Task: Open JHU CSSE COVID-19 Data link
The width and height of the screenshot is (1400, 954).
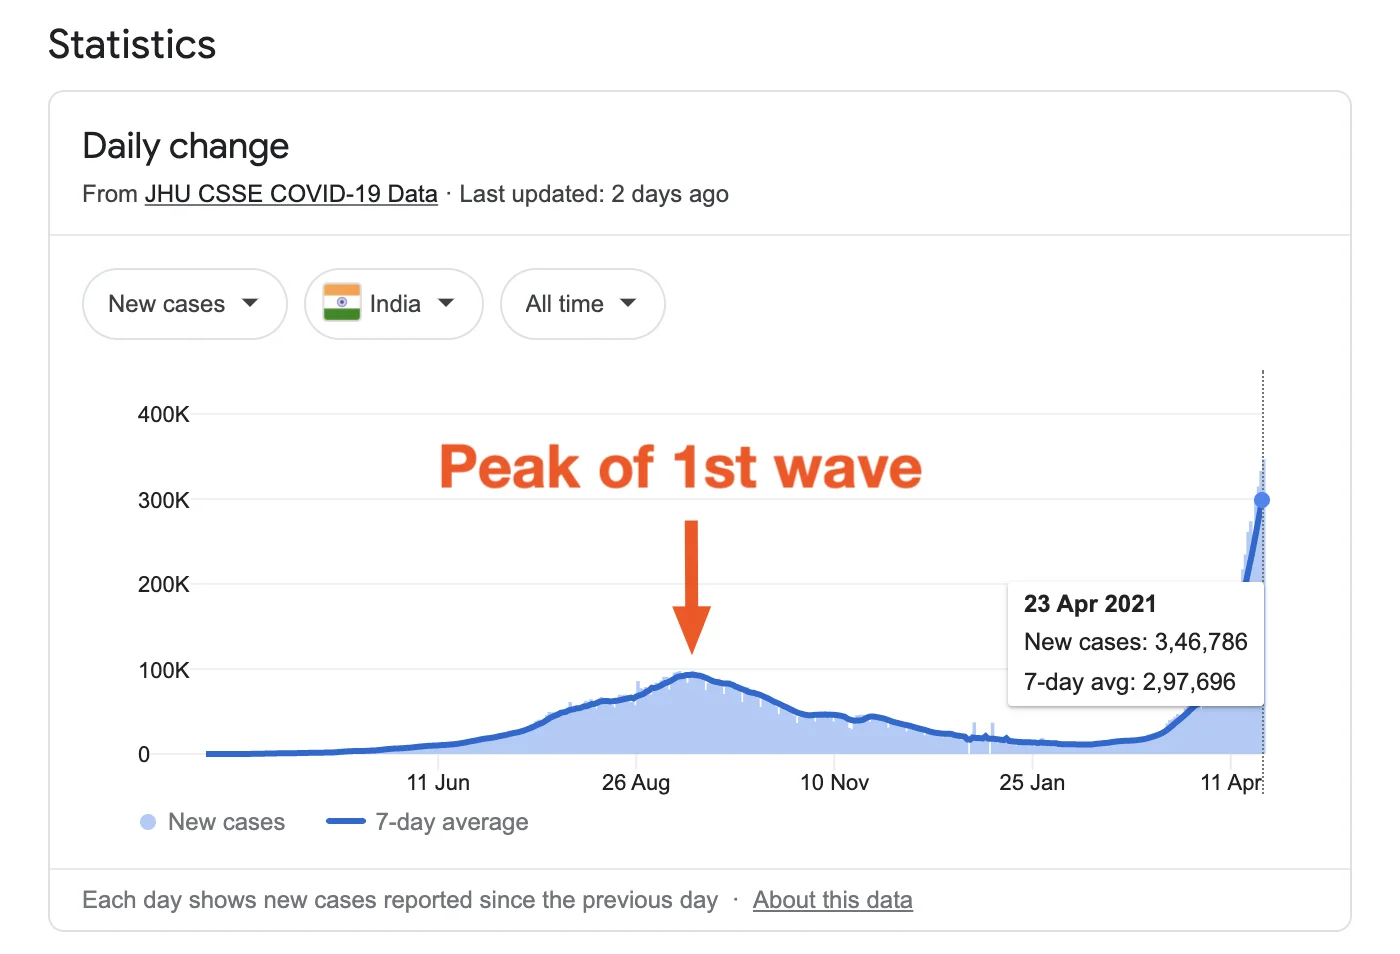Action: [291, 194]
